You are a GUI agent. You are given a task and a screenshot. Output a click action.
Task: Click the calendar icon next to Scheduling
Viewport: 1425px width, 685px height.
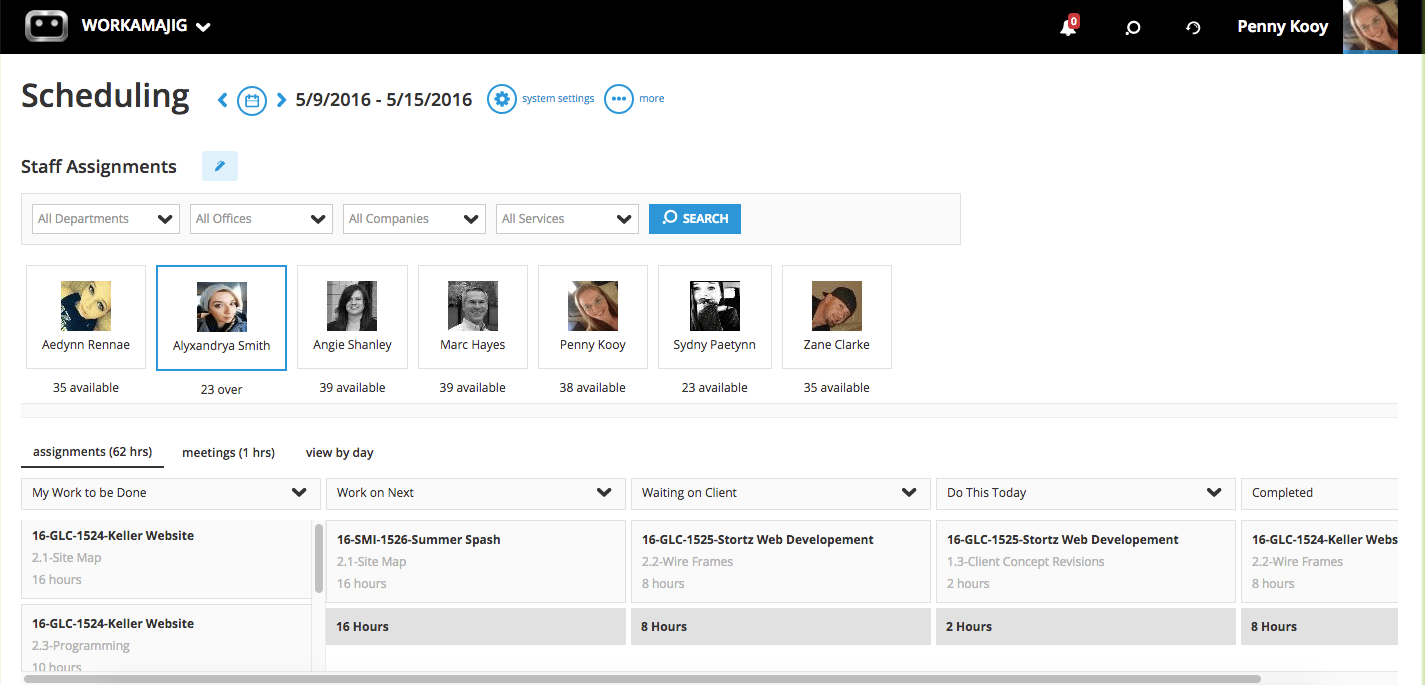(251, 99)
